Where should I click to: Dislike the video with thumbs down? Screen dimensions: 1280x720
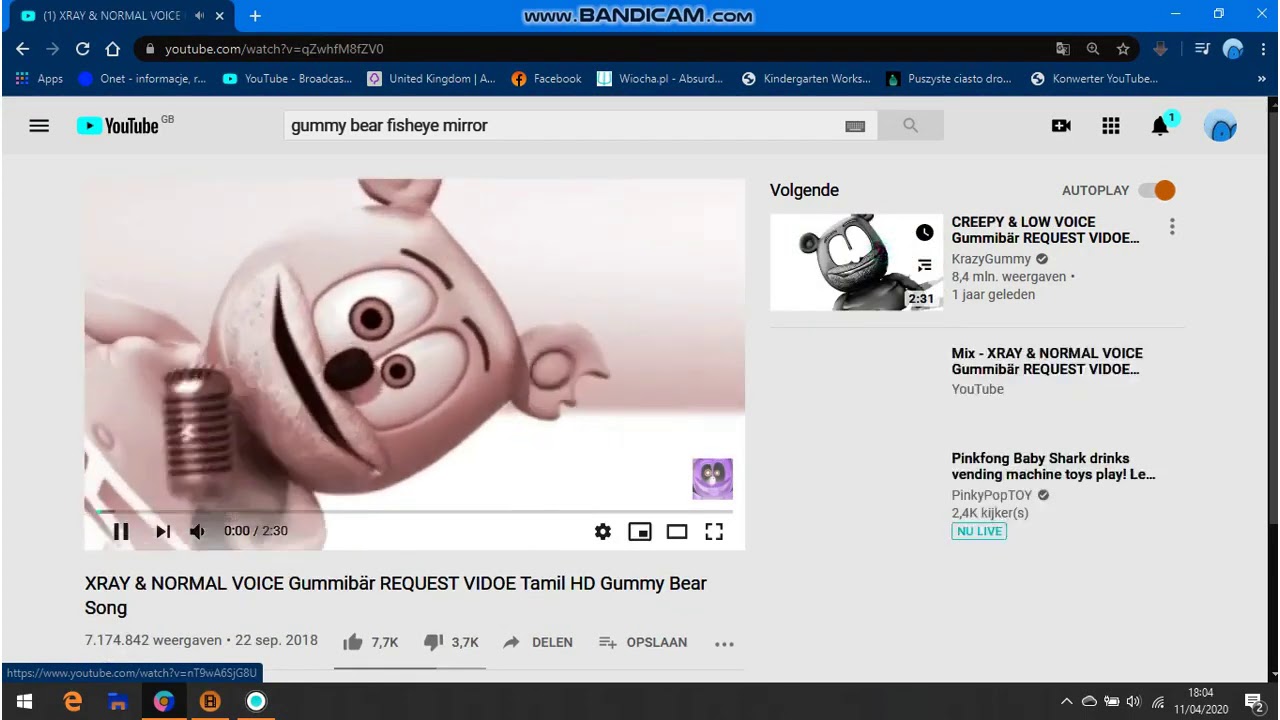pos(450,642)
